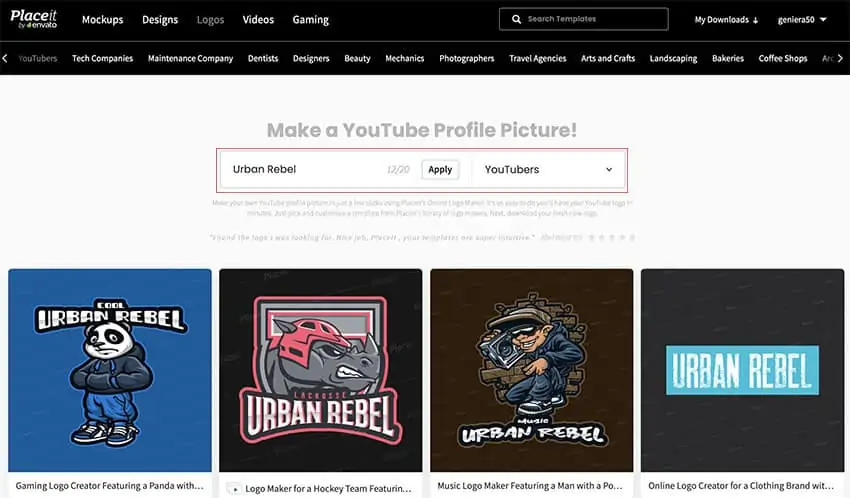This screenshot has height=498, width=850.
Task: Select the Beauty category
Action: [x=357, y=58]
